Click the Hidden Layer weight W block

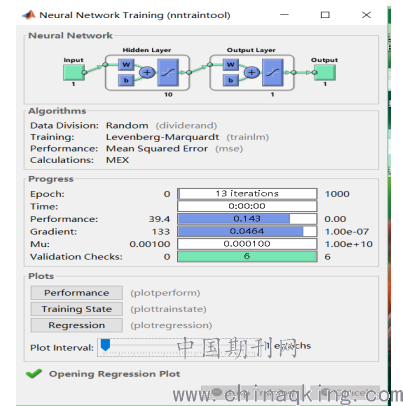tap(126, 65)
